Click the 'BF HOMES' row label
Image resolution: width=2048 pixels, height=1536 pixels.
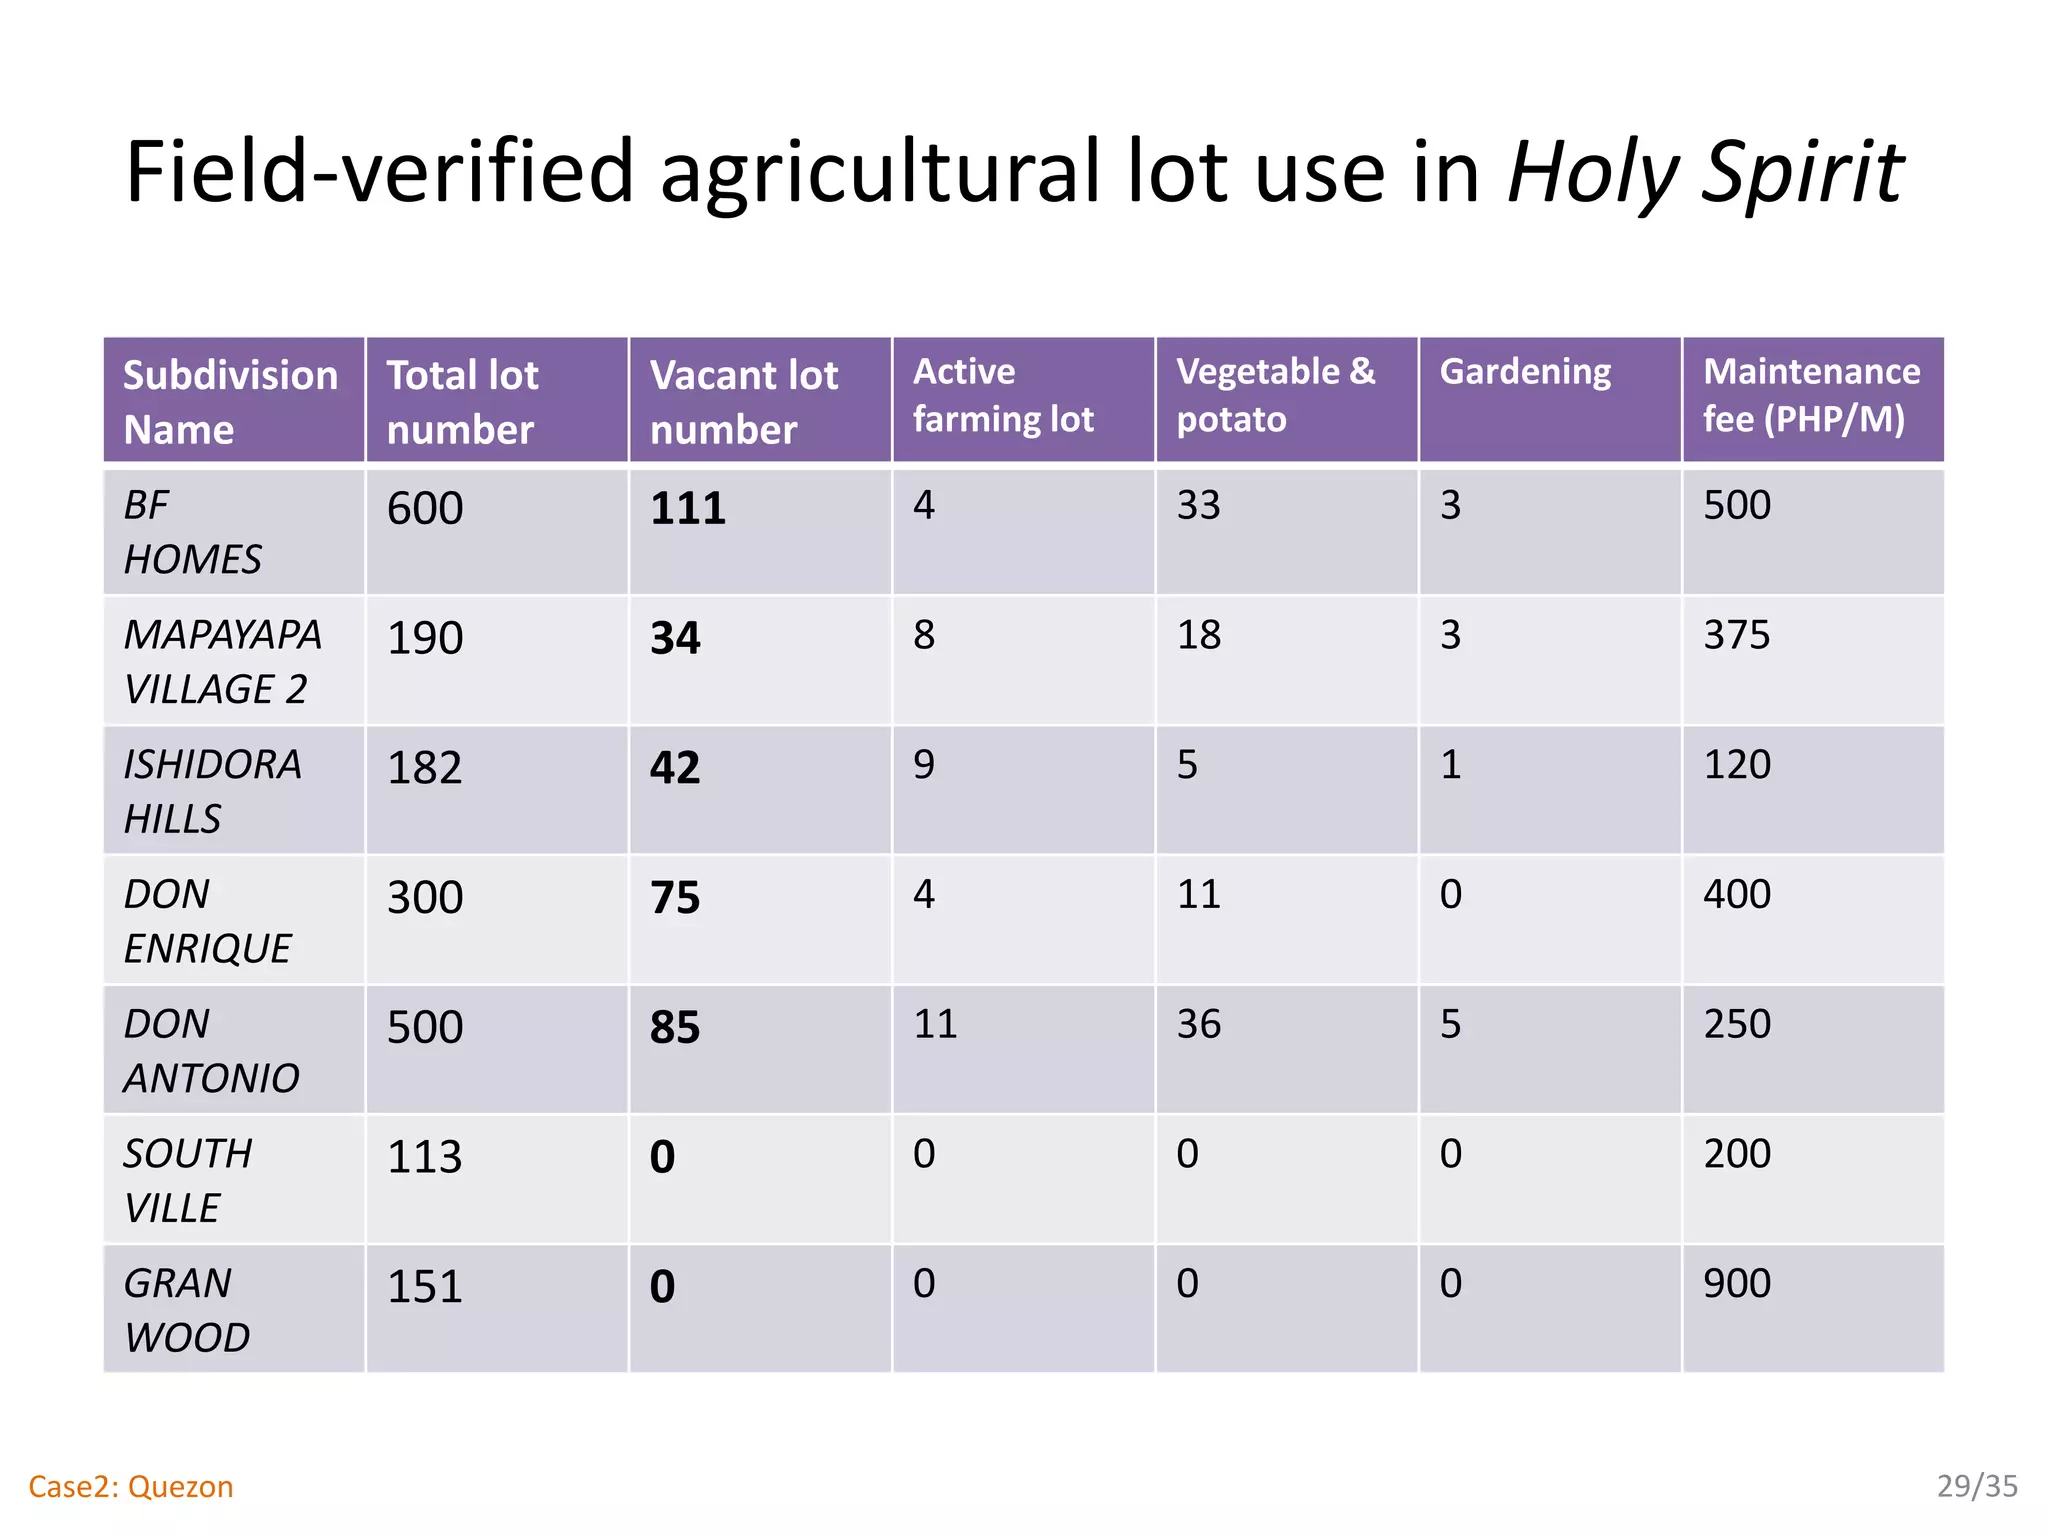click(192, 532)
